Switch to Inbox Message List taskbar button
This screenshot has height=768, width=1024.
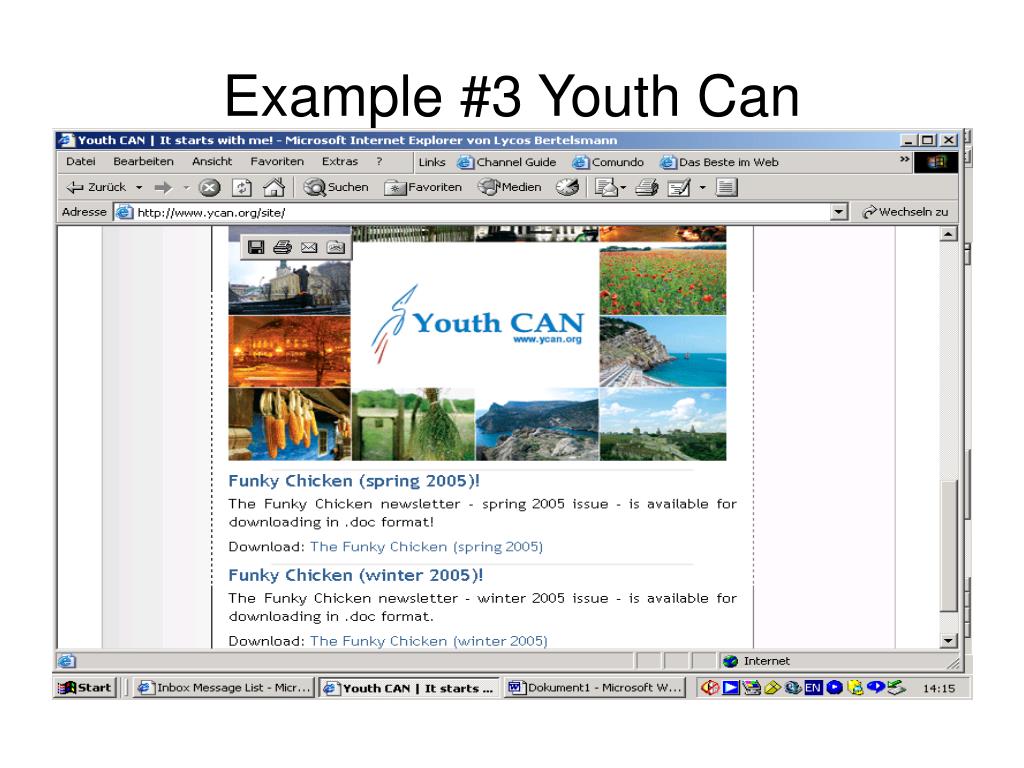224,688
